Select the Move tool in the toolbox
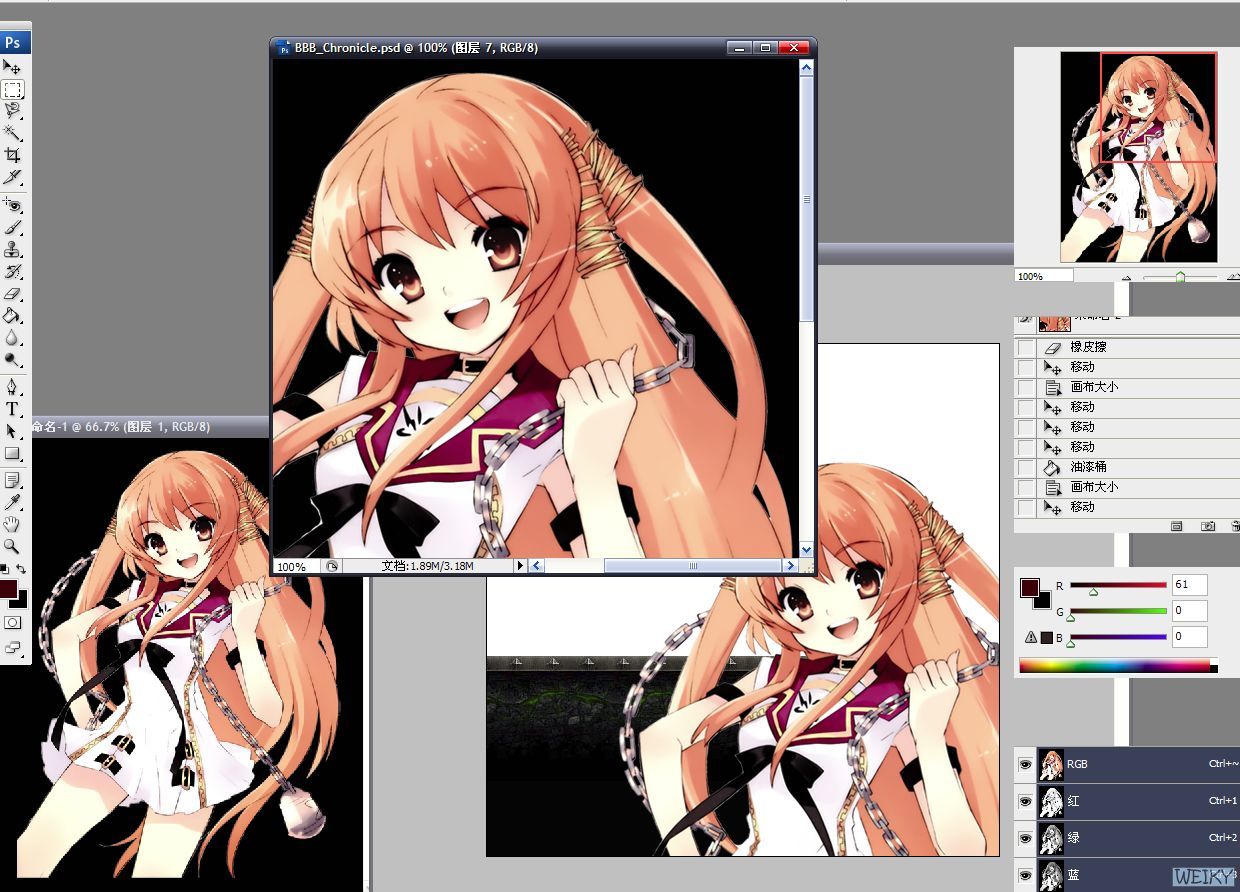1240x892 pixels. (x=13, y=67)
